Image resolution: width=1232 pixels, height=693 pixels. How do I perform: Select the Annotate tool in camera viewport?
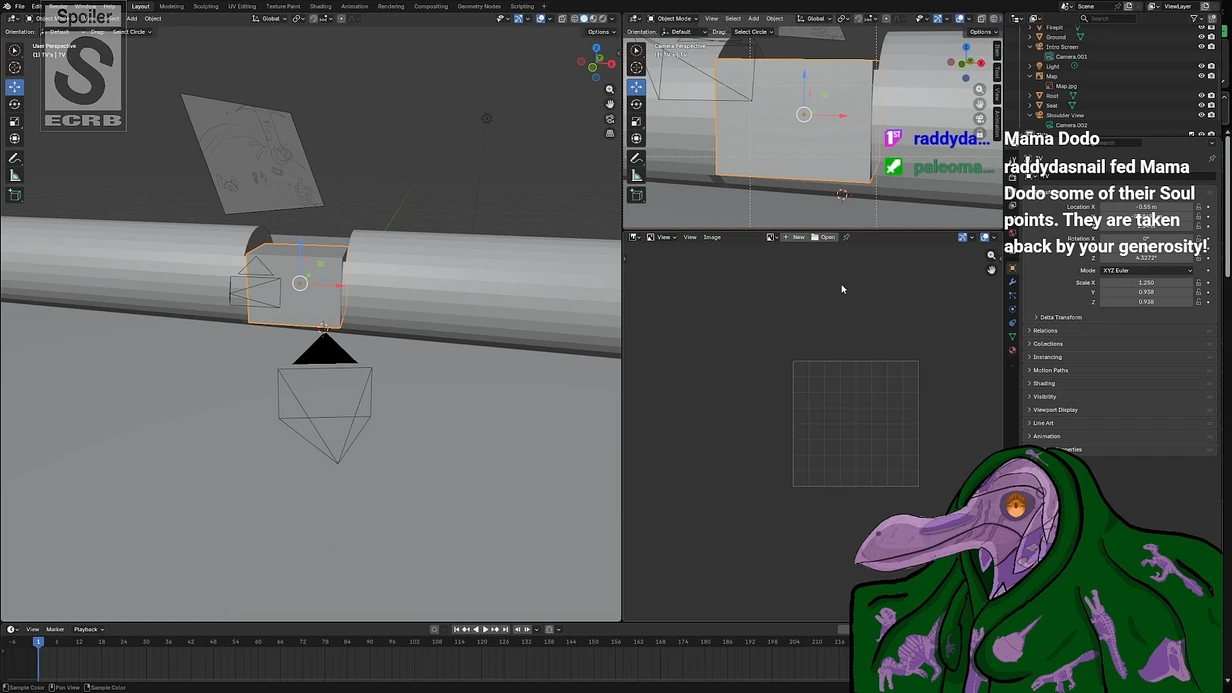pos(637,159)
